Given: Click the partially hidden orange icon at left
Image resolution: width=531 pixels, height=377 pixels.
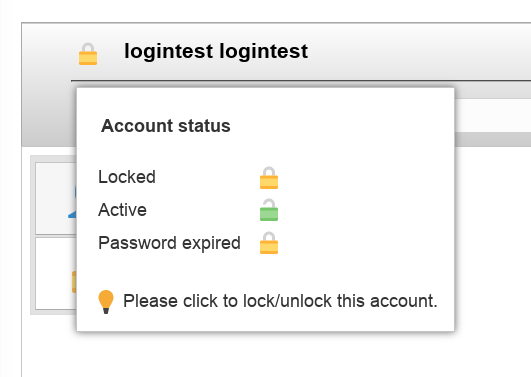Looking at the screenshot, I should point(74,282).
